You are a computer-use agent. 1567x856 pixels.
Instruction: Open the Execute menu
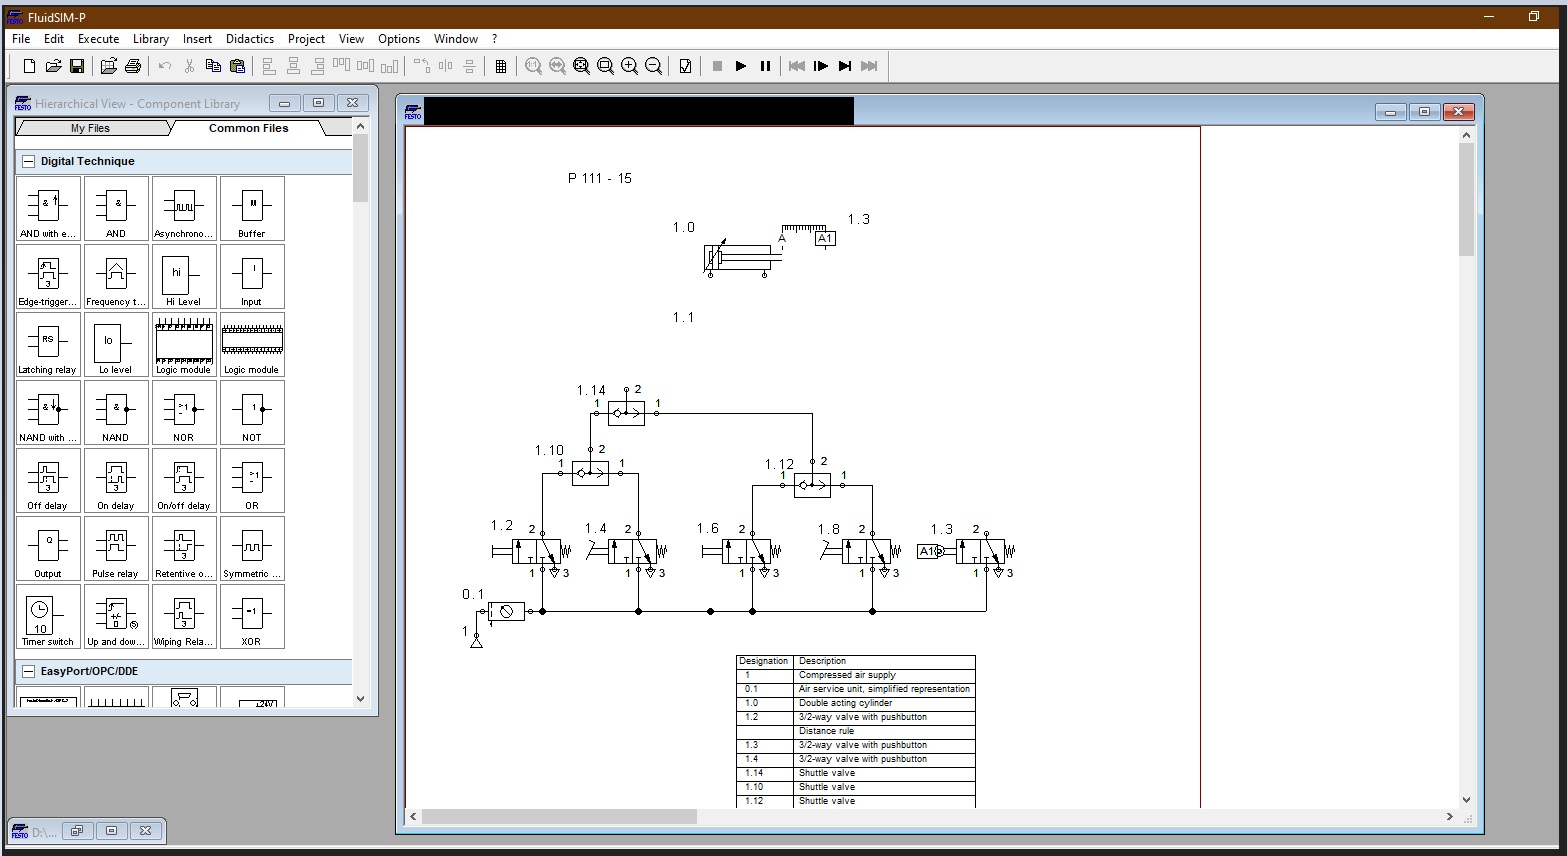point(98,39)
